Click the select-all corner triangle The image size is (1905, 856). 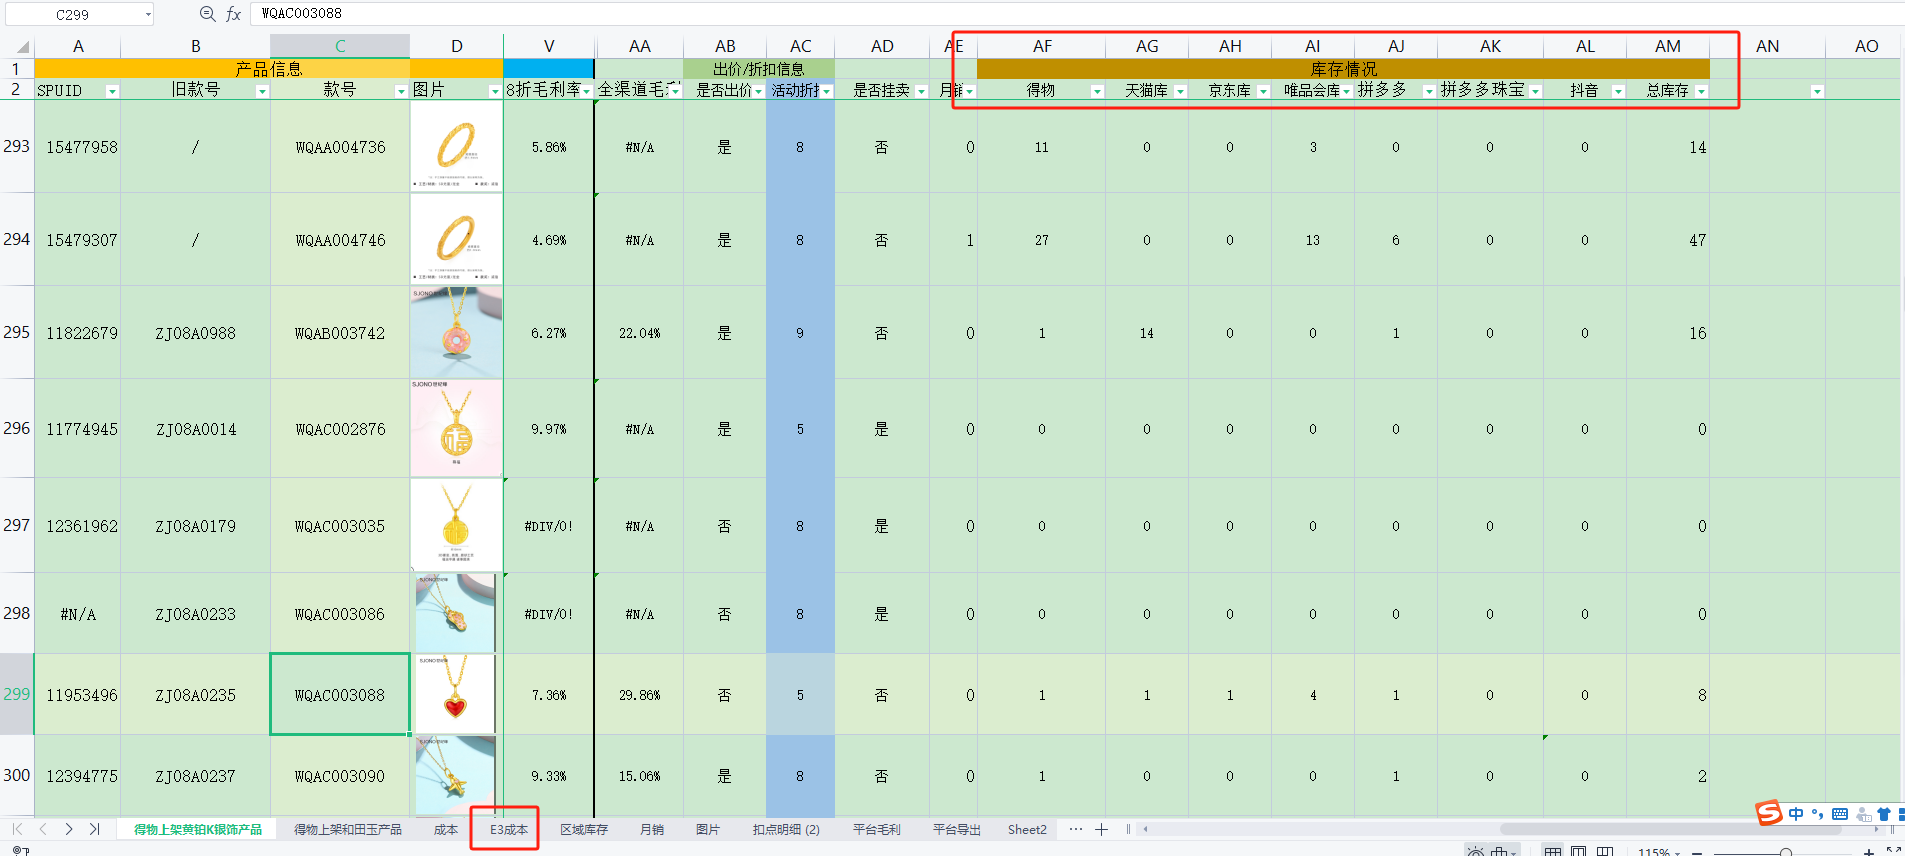[22, 47]
